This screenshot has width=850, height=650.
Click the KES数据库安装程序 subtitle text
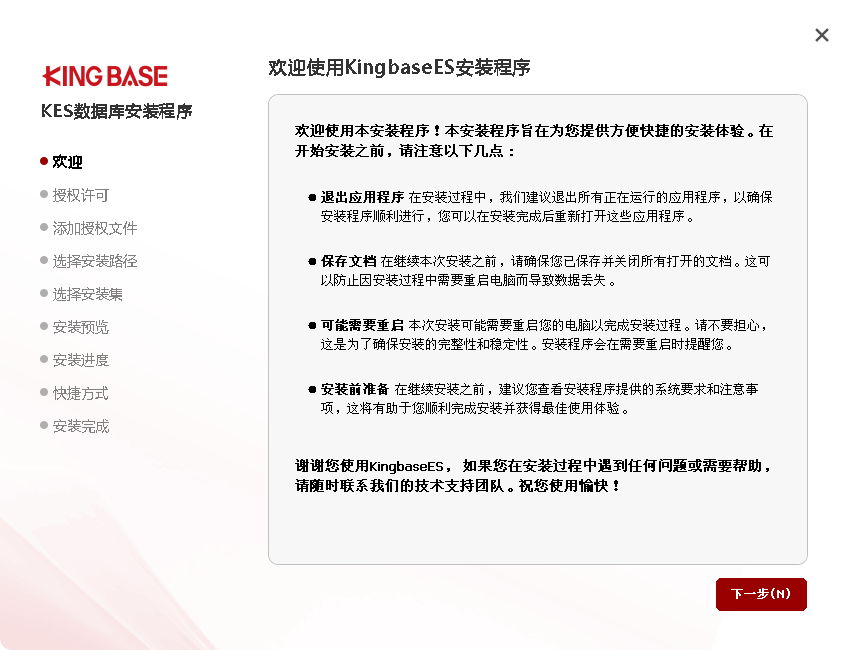click(116, 111)
